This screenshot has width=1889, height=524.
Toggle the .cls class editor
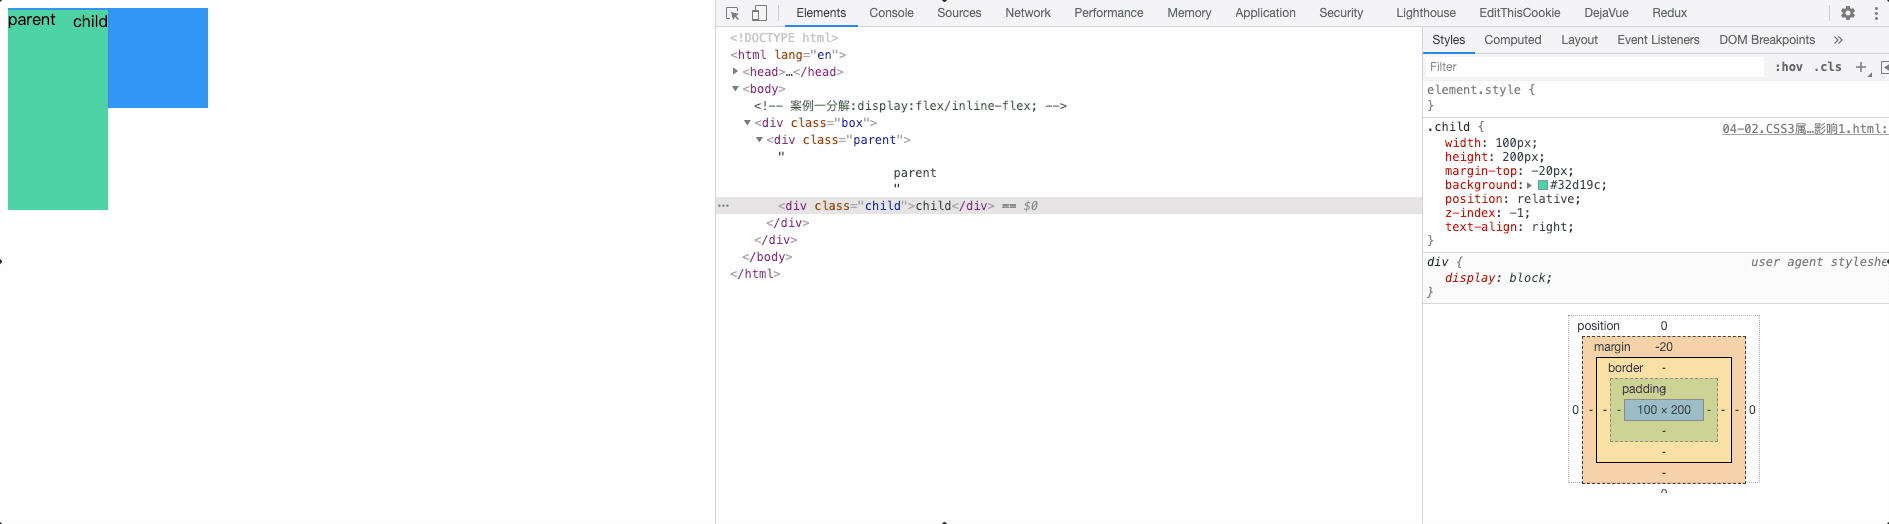[1828, 67]
